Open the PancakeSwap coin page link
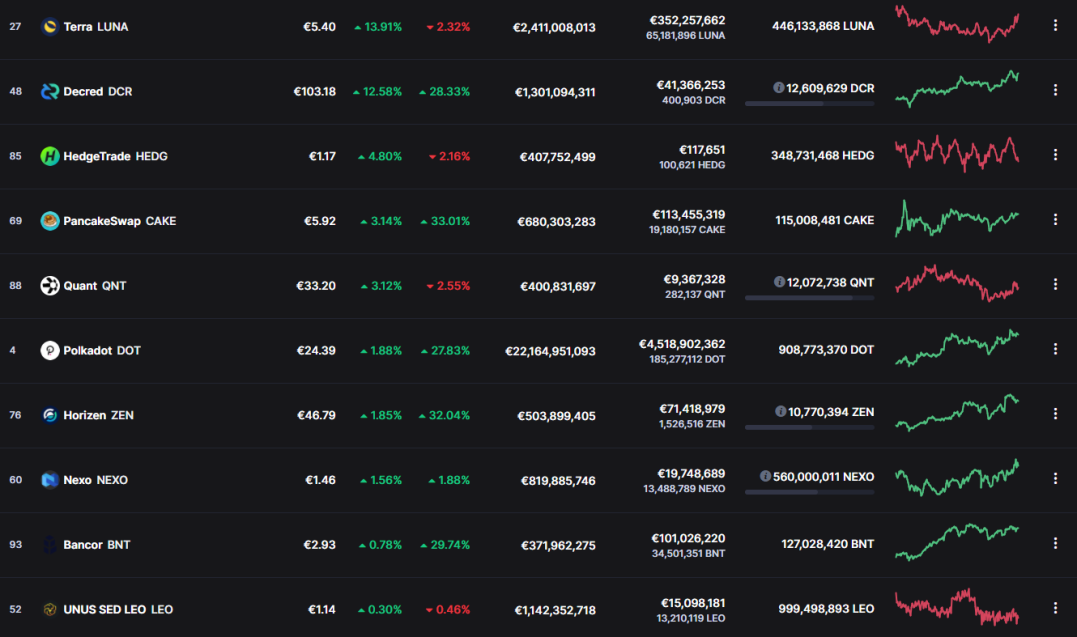1077x637 pixels. point(120,221)
